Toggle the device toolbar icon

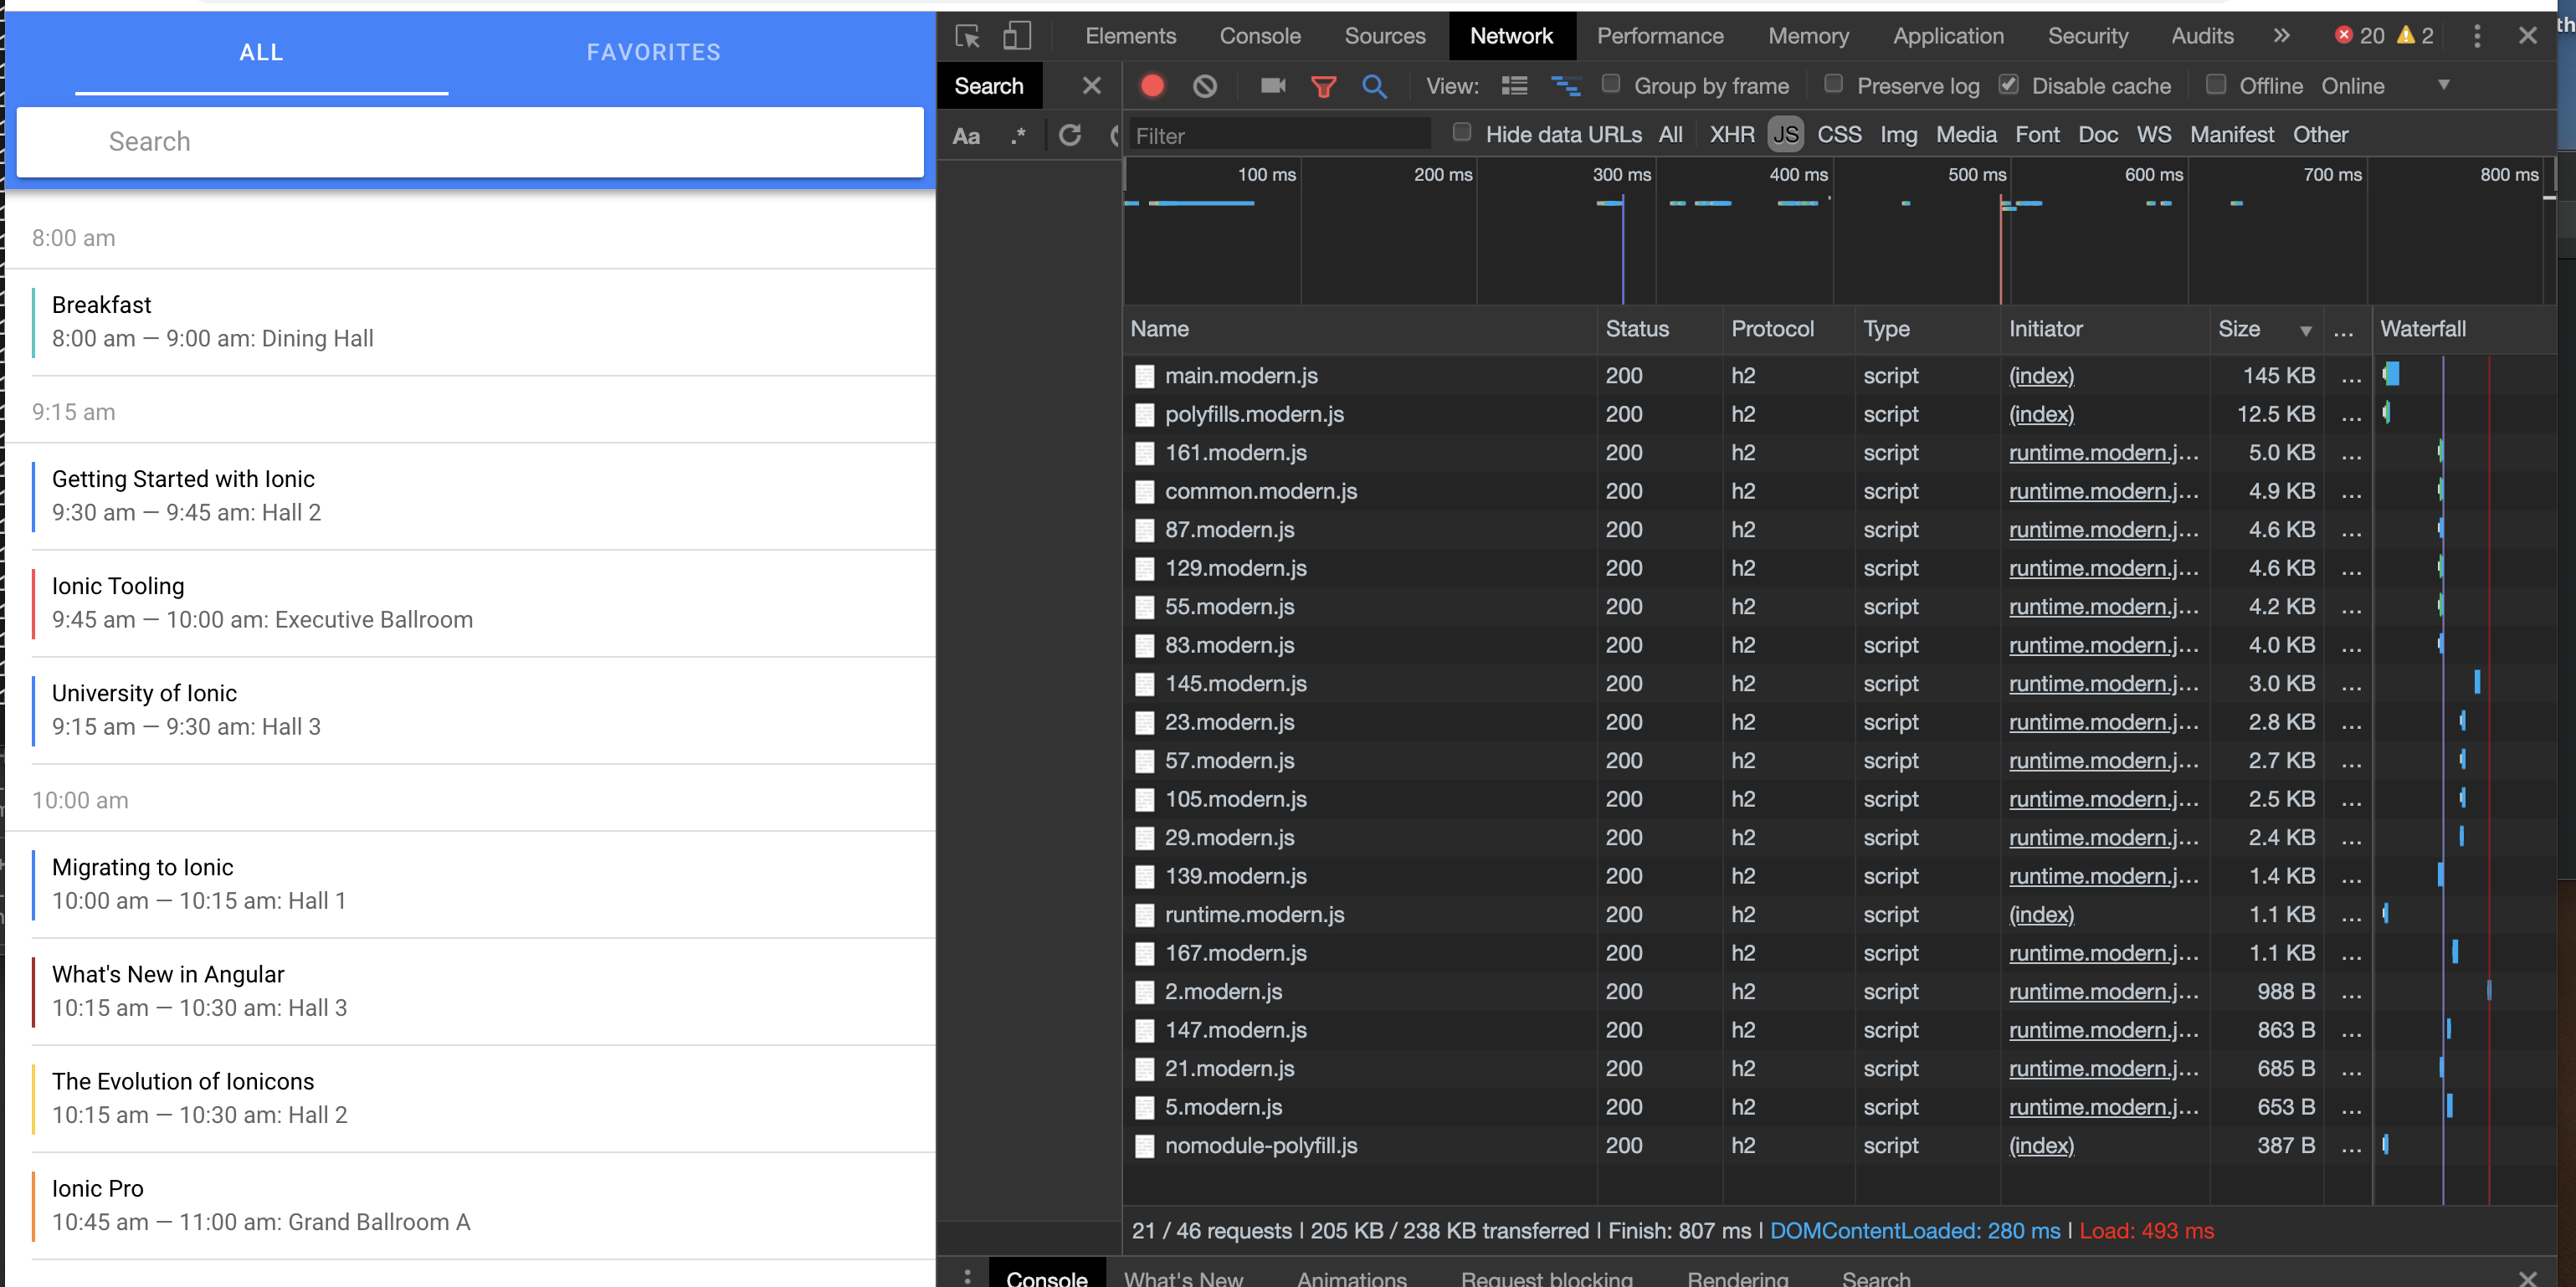1017,36
